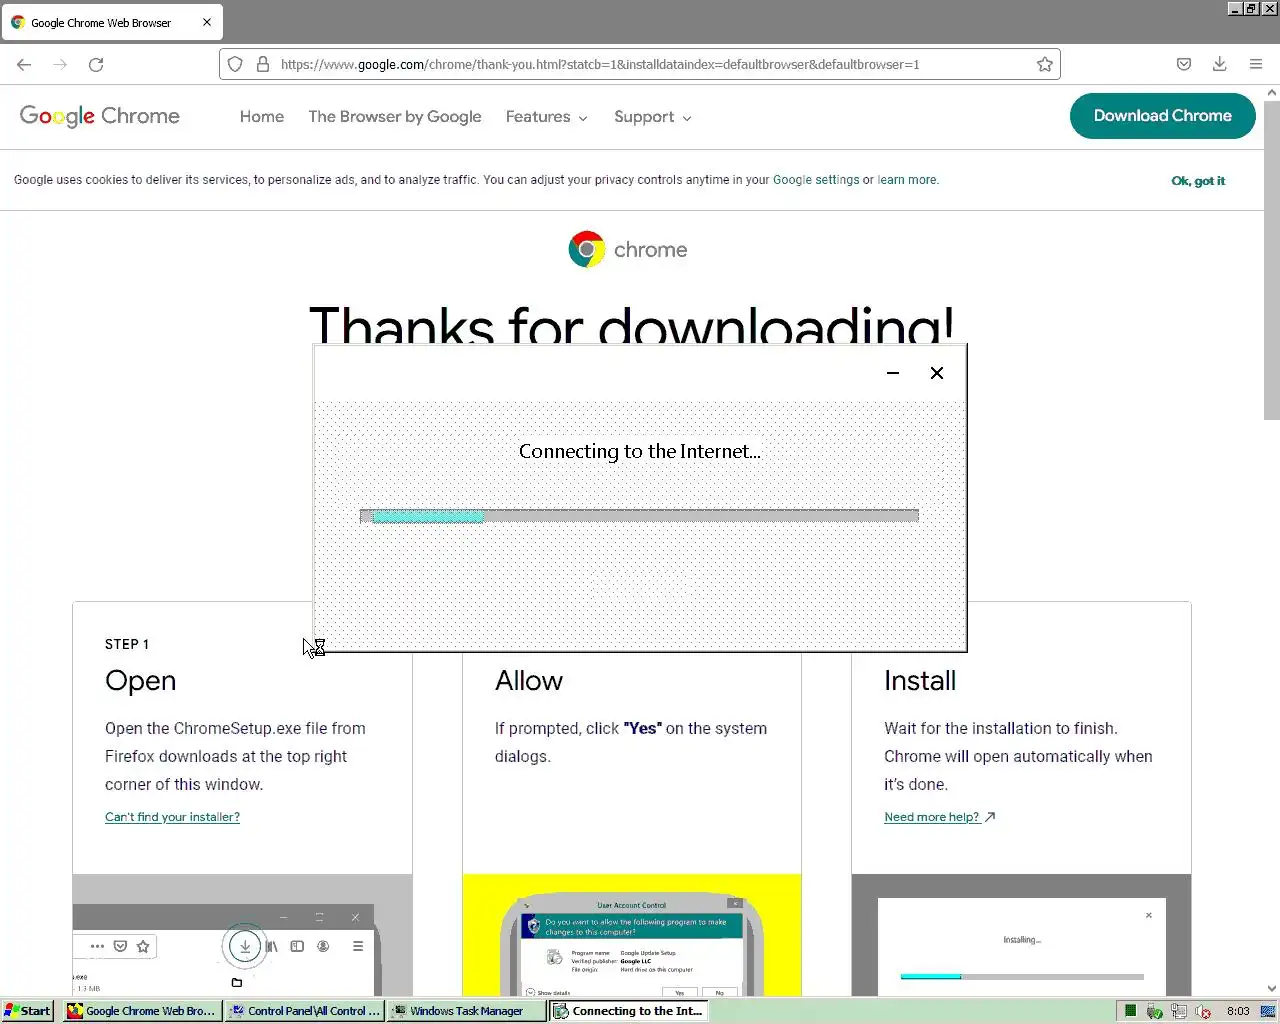Go back with the browser back arrow

(24, 64)
